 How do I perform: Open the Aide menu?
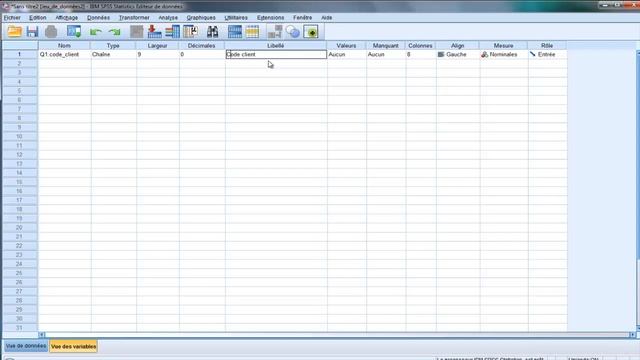coord(327,18)
